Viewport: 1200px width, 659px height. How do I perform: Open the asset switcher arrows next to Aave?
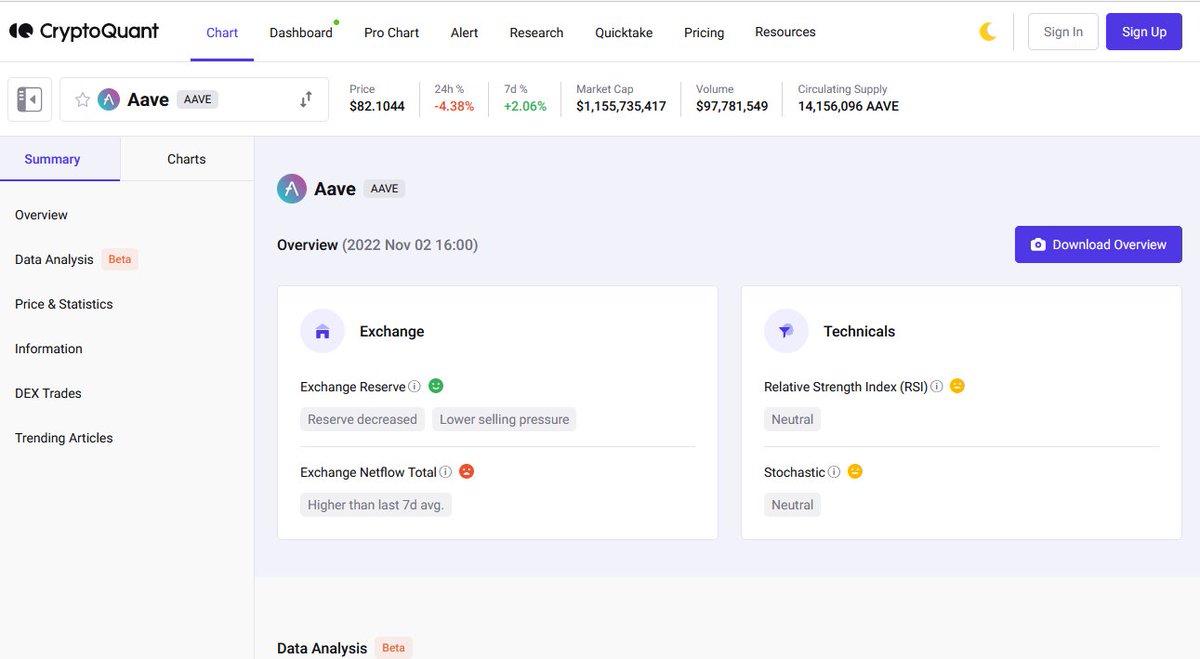point(306,99)
